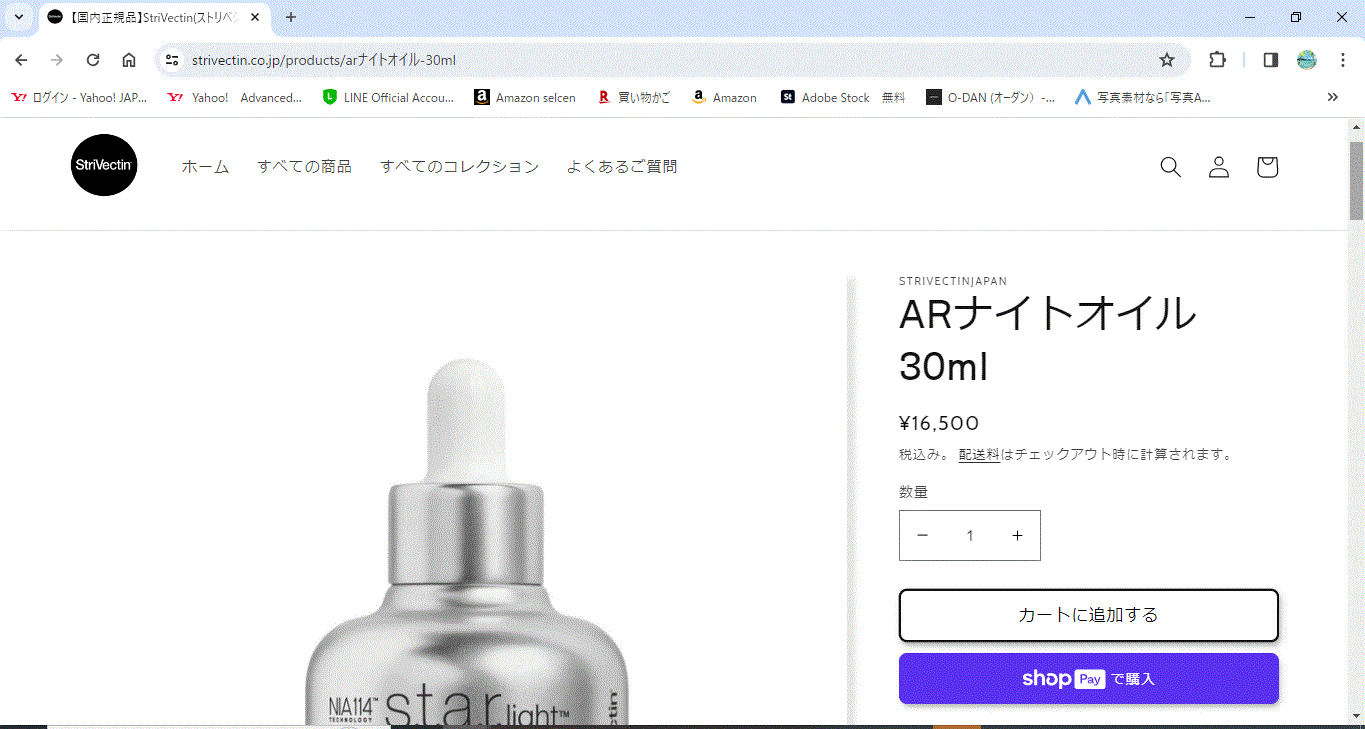Click the StriVectin round logo
Viewport: 1365px width, 729px height.
tap(104, 165)
